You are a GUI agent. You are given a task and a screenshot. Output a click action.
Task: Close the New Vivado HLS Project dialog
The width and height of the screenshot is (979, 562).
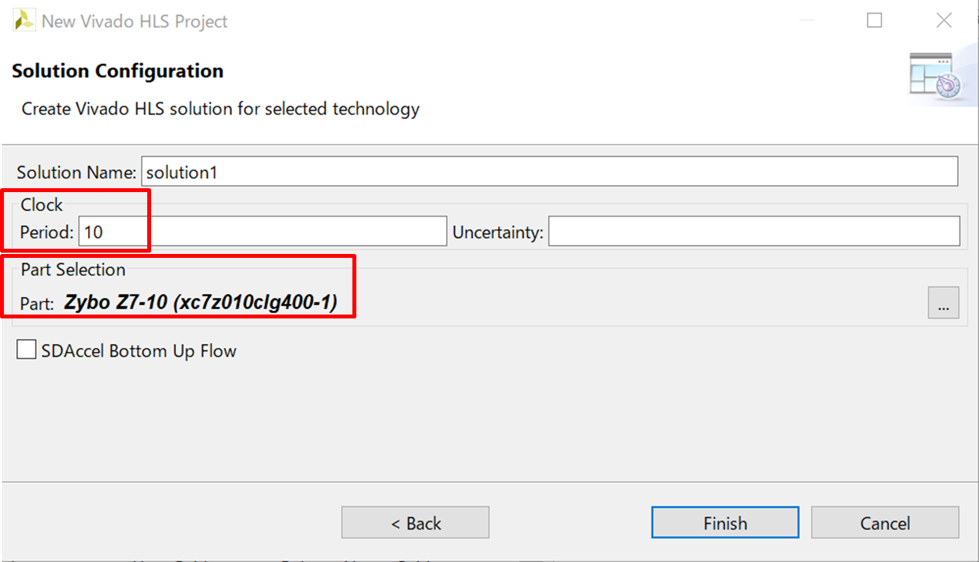tap(944, 21)
